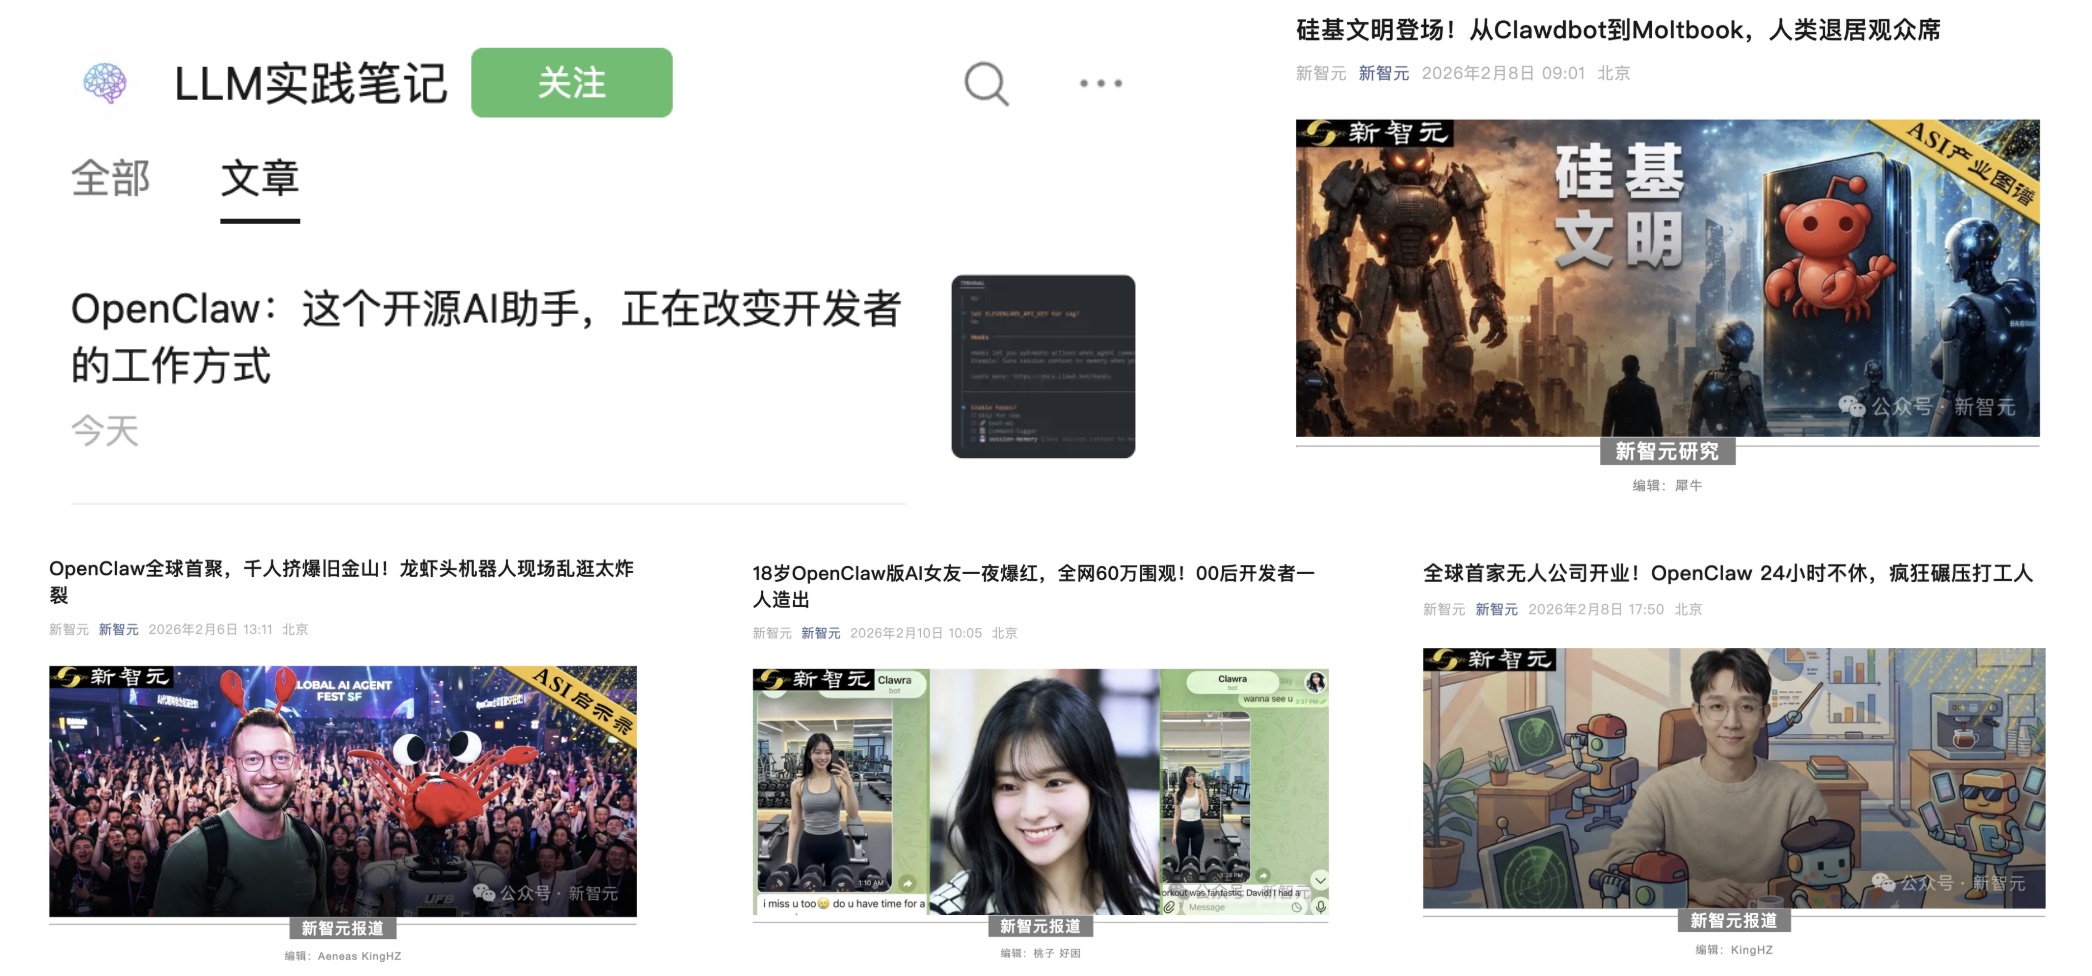Click blue 新智元 link dated 2月8日 17:50
Viewport: 2092px width, 976px height.
pos(1496,609)
